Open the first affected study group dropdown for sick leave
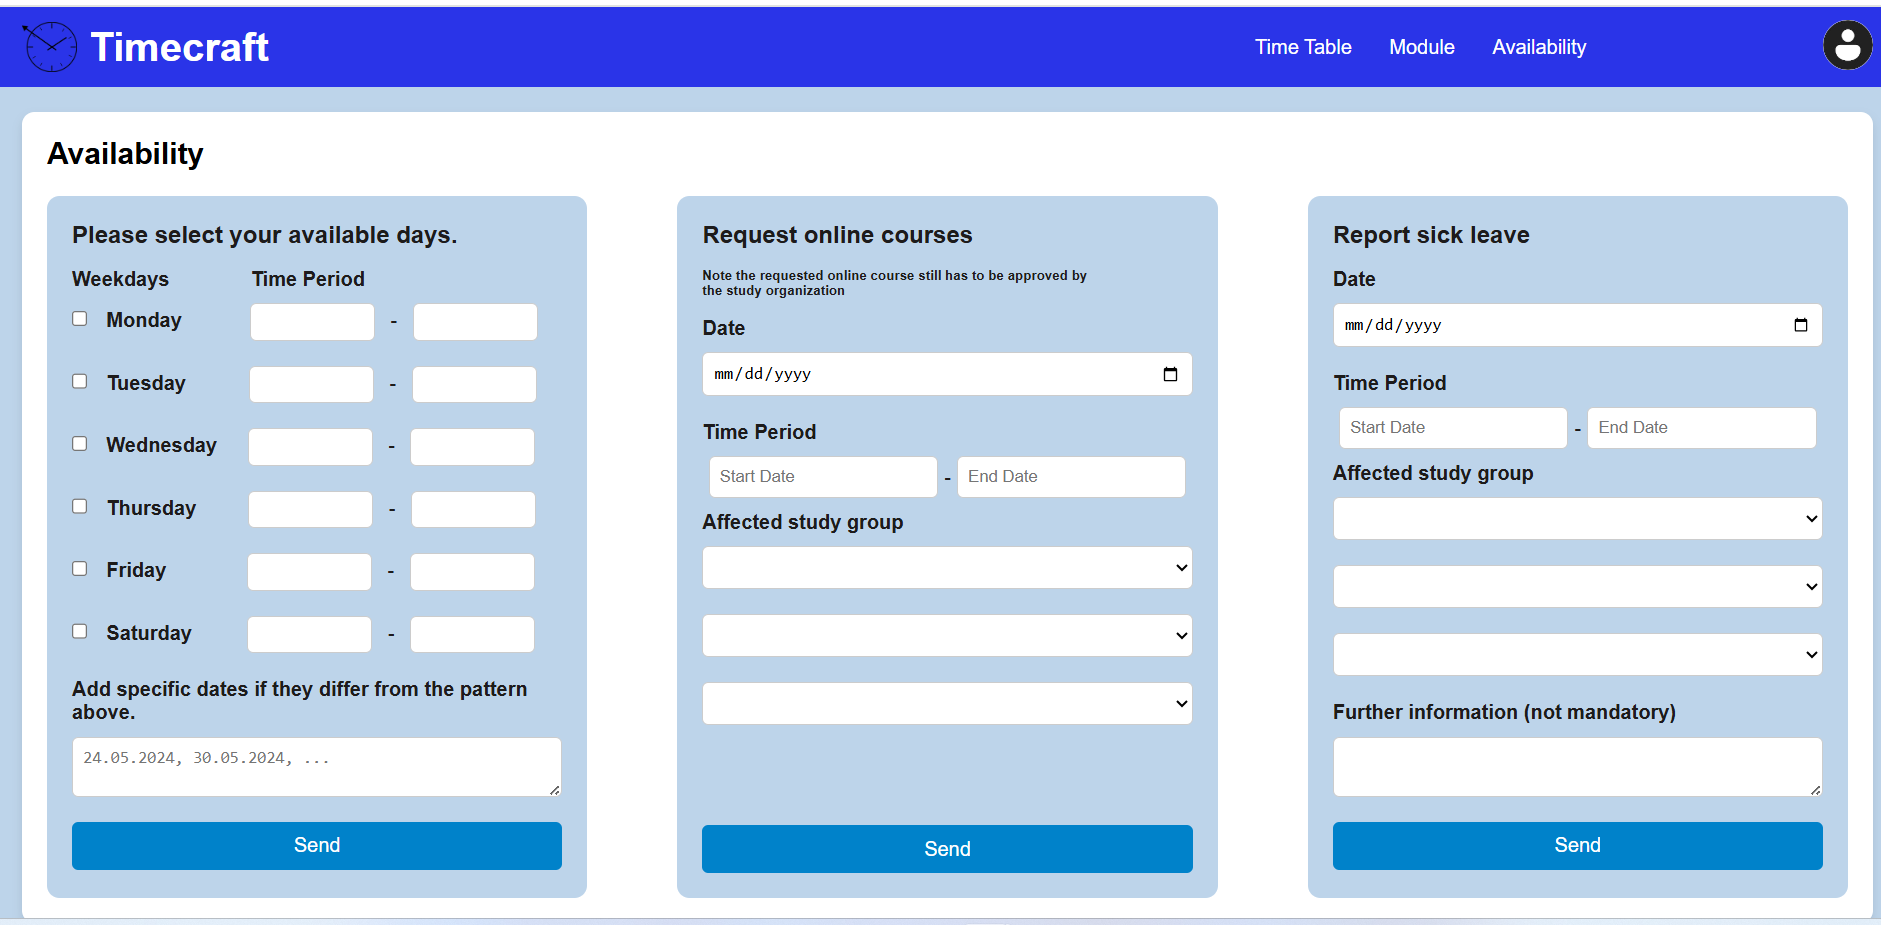1881x925 pixels. click(x=1577, y=518)
